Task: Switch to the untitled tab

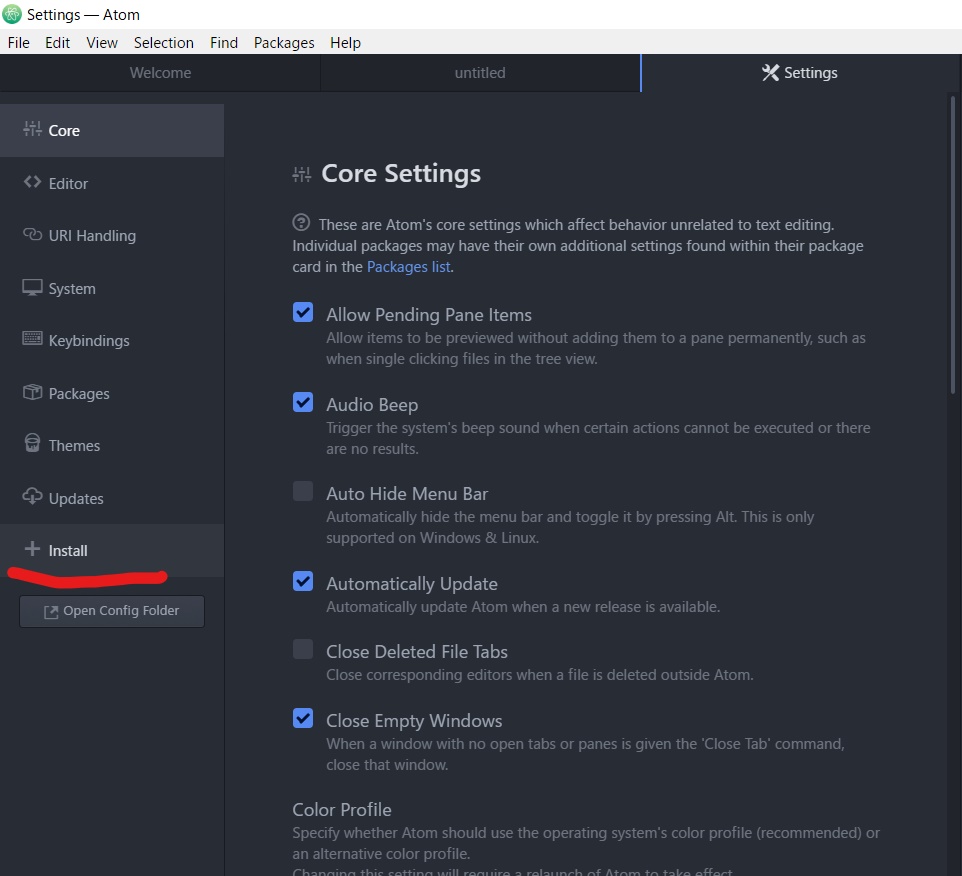Action: [480, 73]
